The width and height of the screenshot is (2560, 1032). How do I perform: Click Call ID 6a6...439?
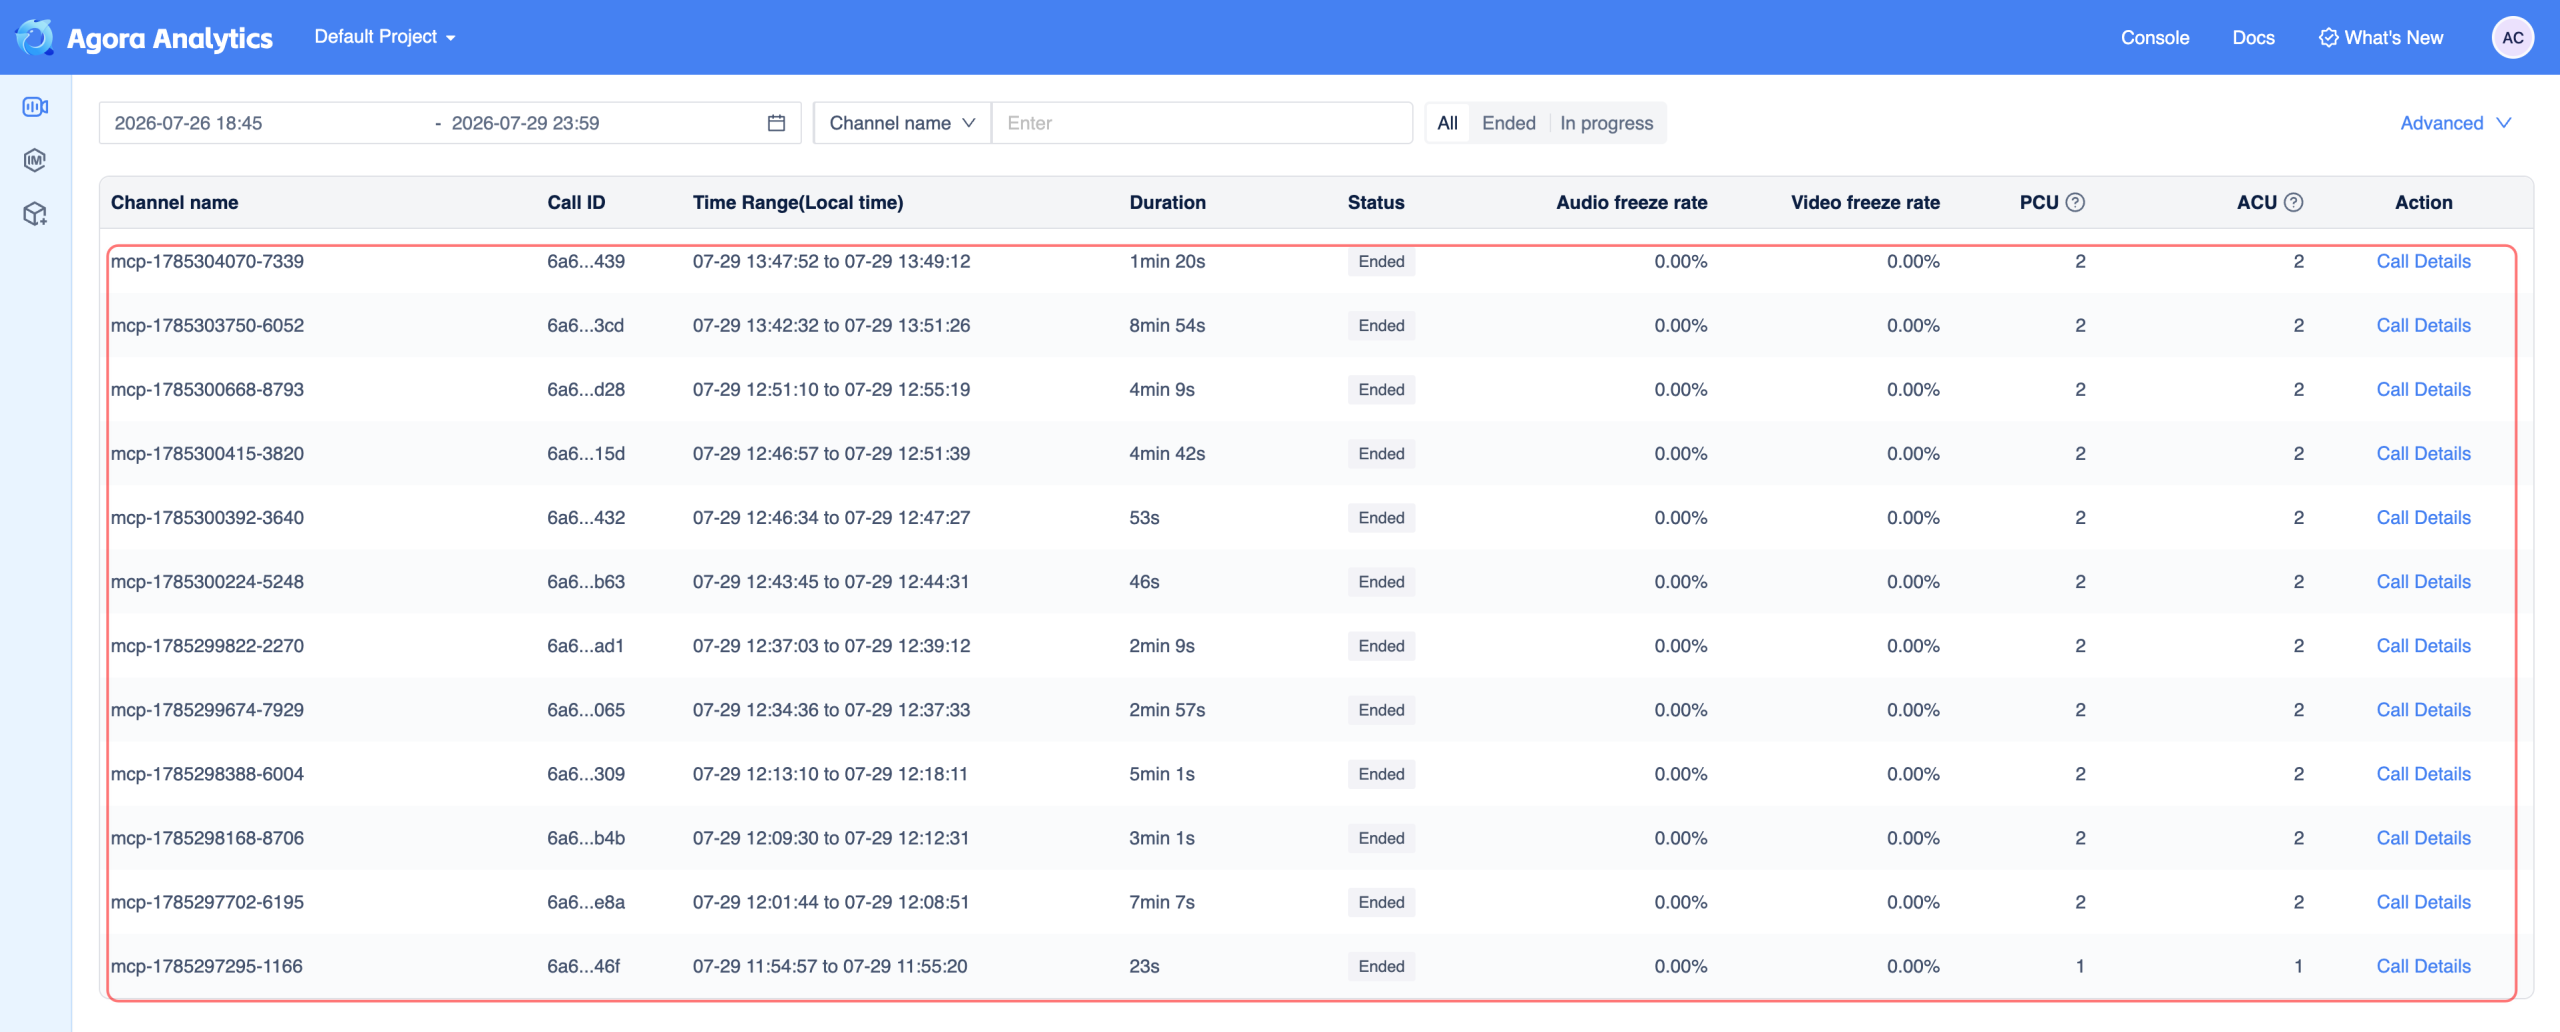586,261
